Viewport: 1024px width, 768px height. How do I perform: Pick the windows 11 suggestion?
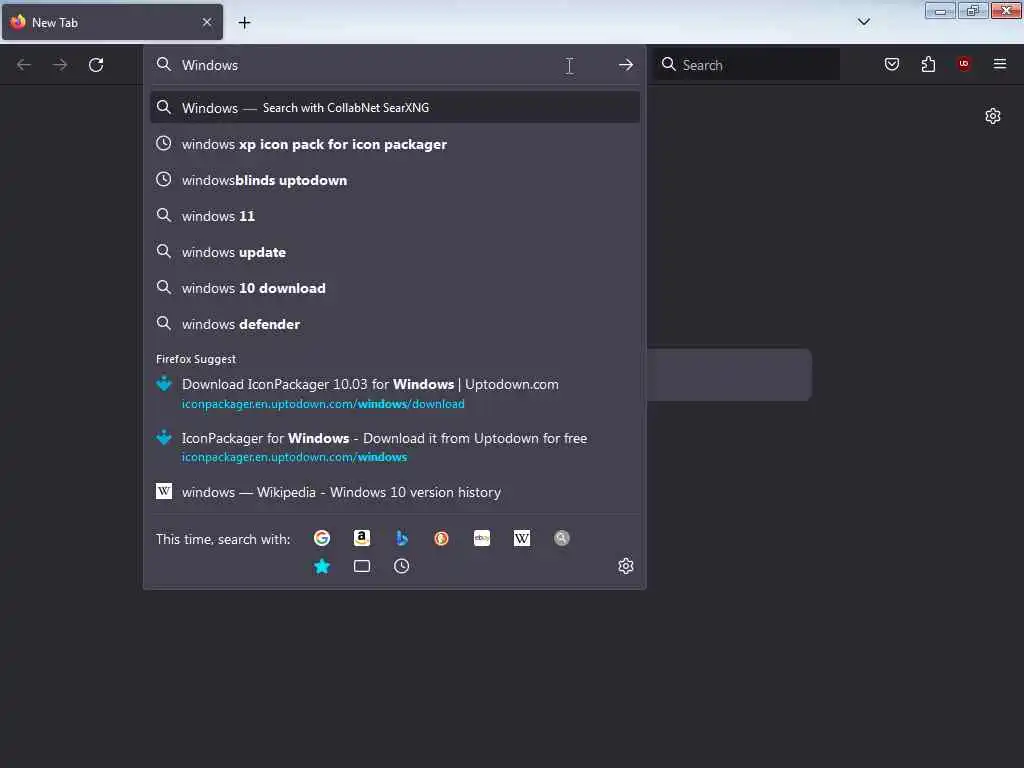pos(394,216)
